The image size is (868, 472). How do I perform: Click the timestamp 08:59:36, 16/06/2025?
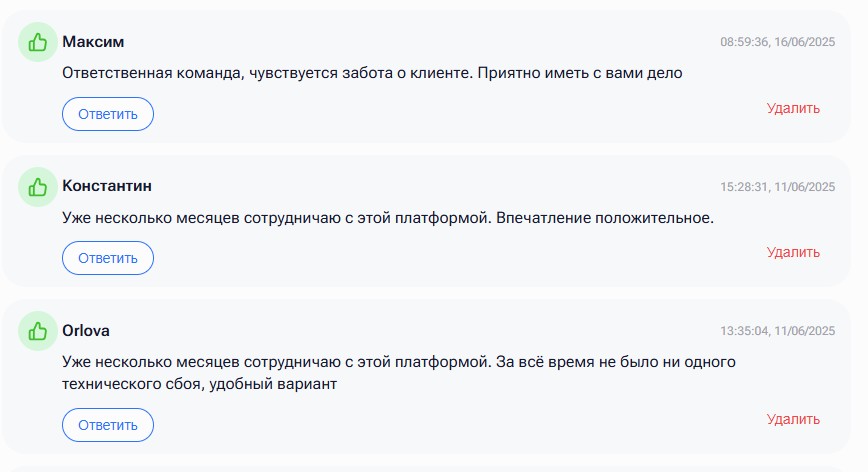[777, 42]
